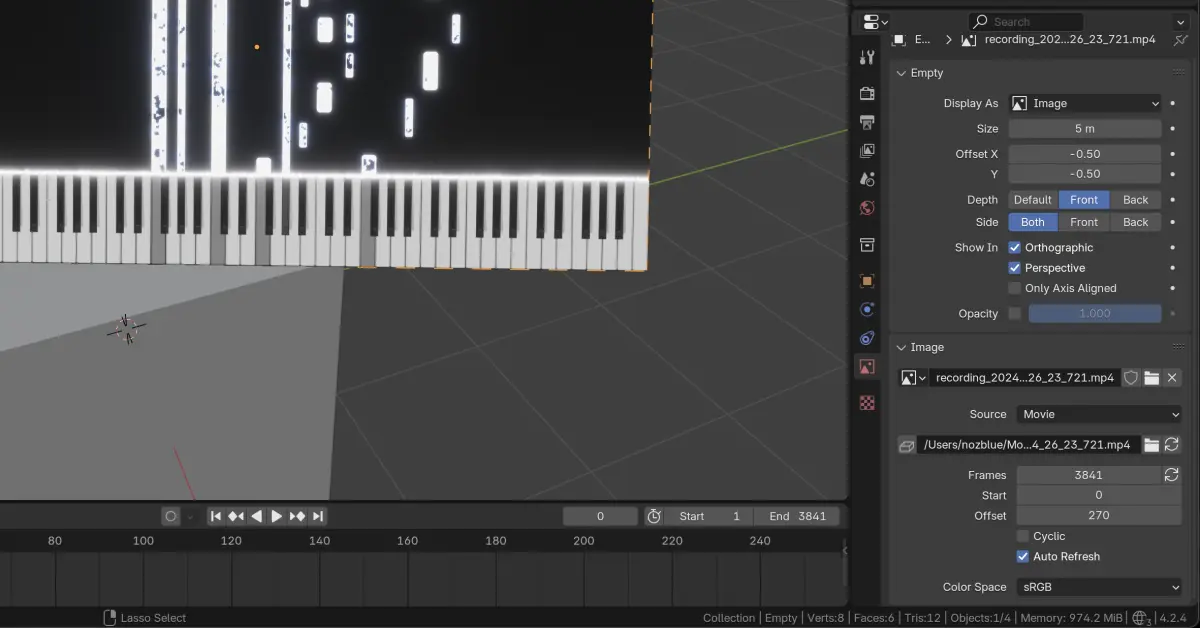Unlink the recording image datablock

[x=1172, y=378]
